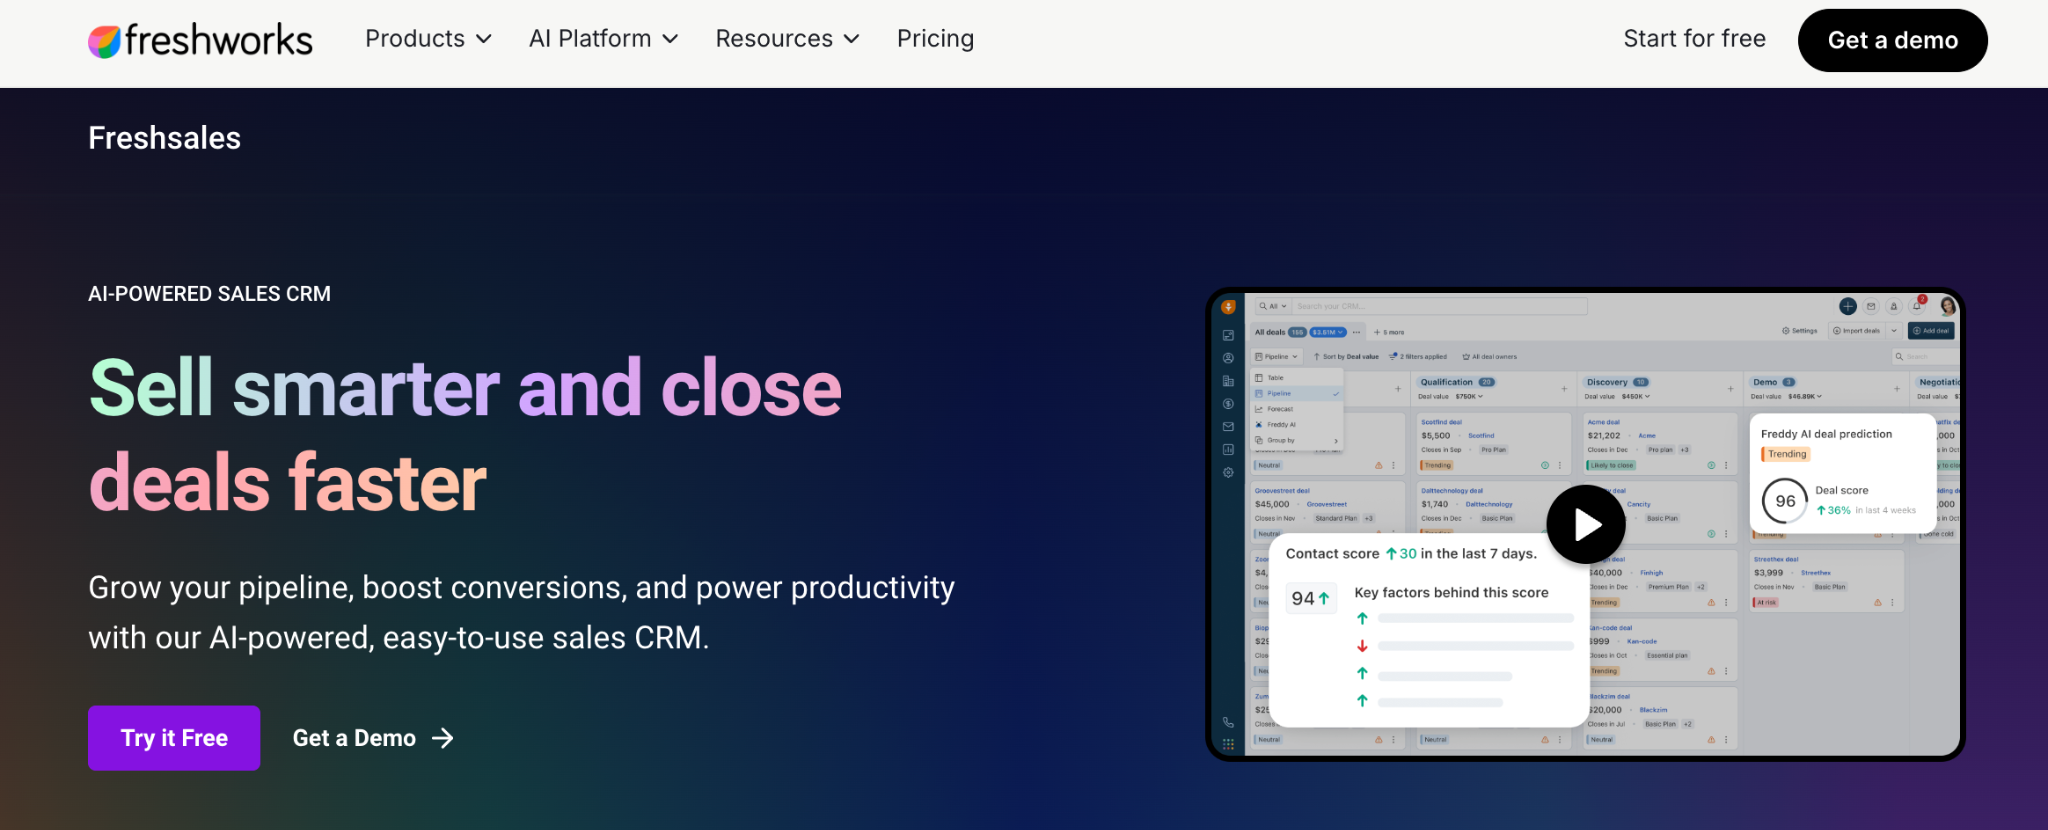Add a deal to the Qualification column
The height and width of the screenshot is (830, 2048).
[1564, 389]
